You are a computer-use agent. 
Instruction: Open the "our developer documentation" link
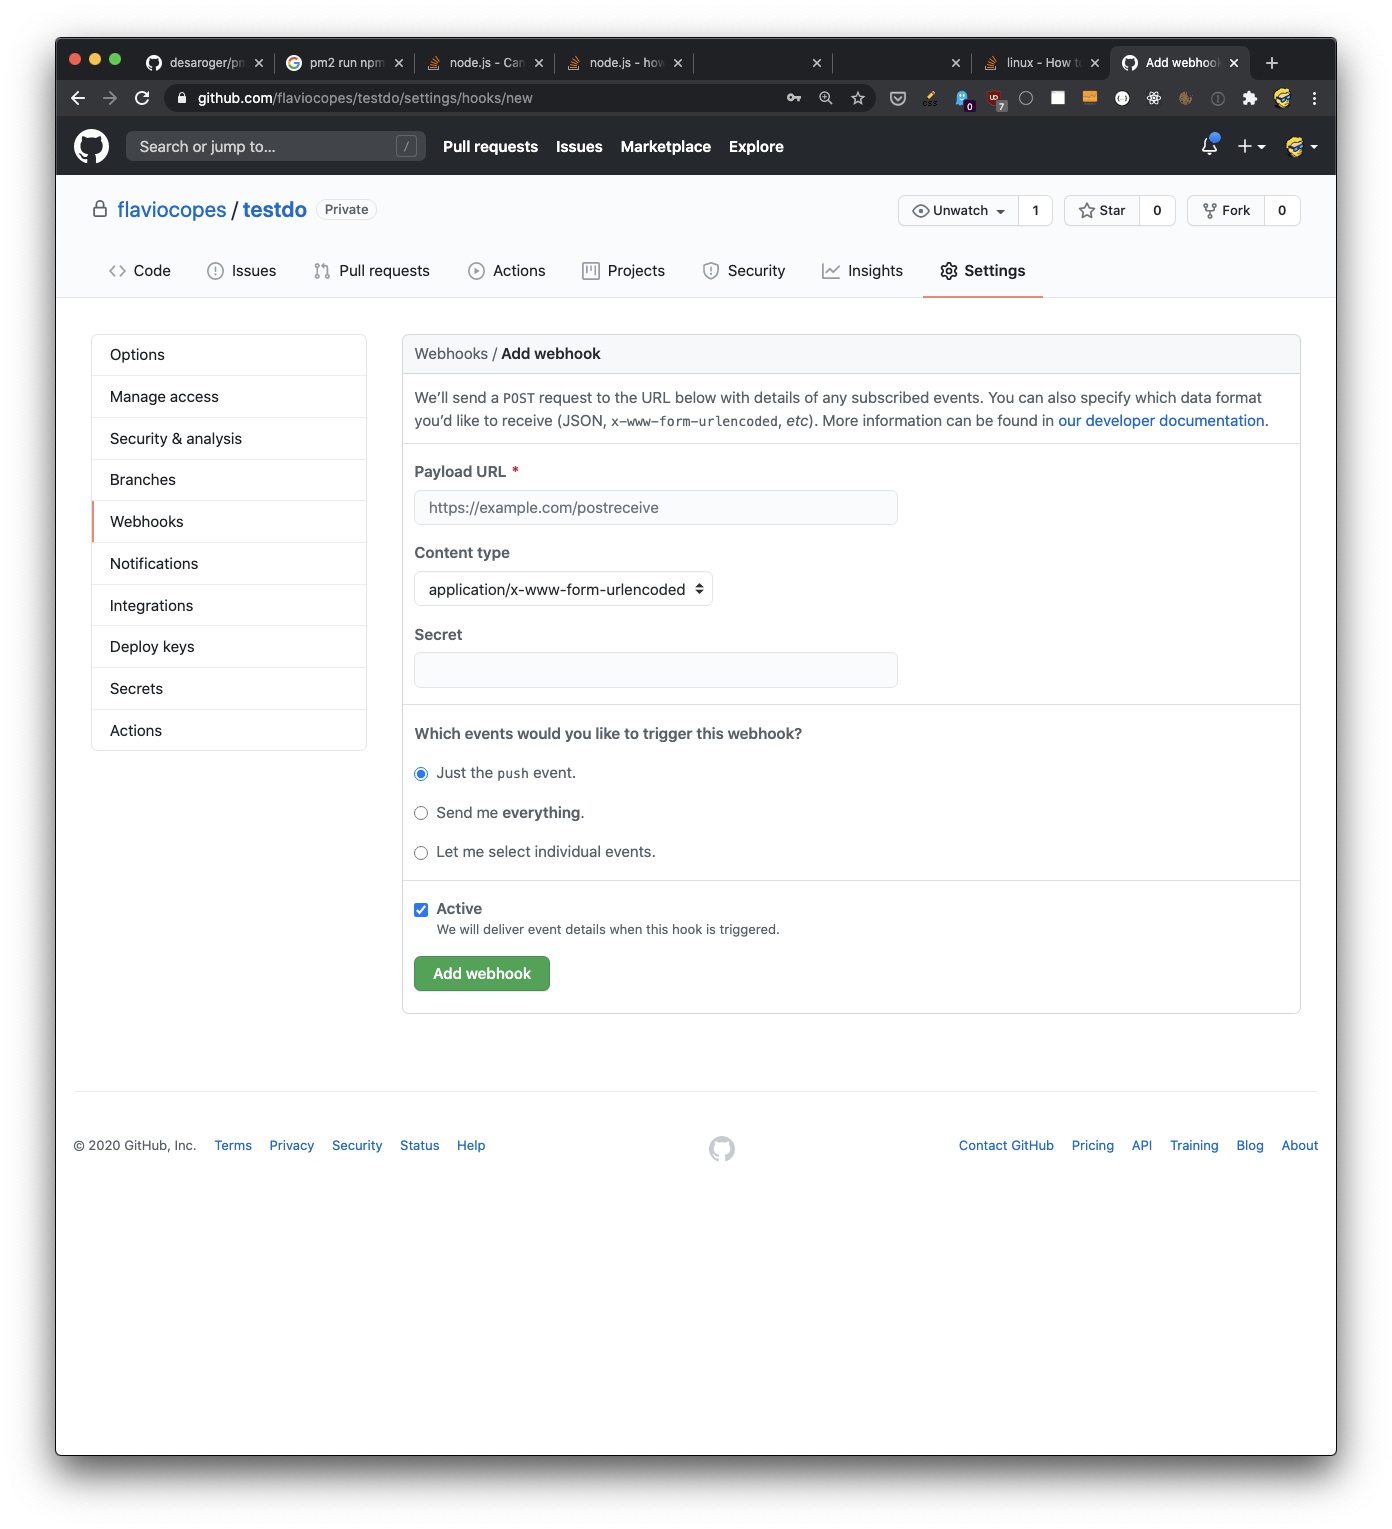tap(1161, 421)
